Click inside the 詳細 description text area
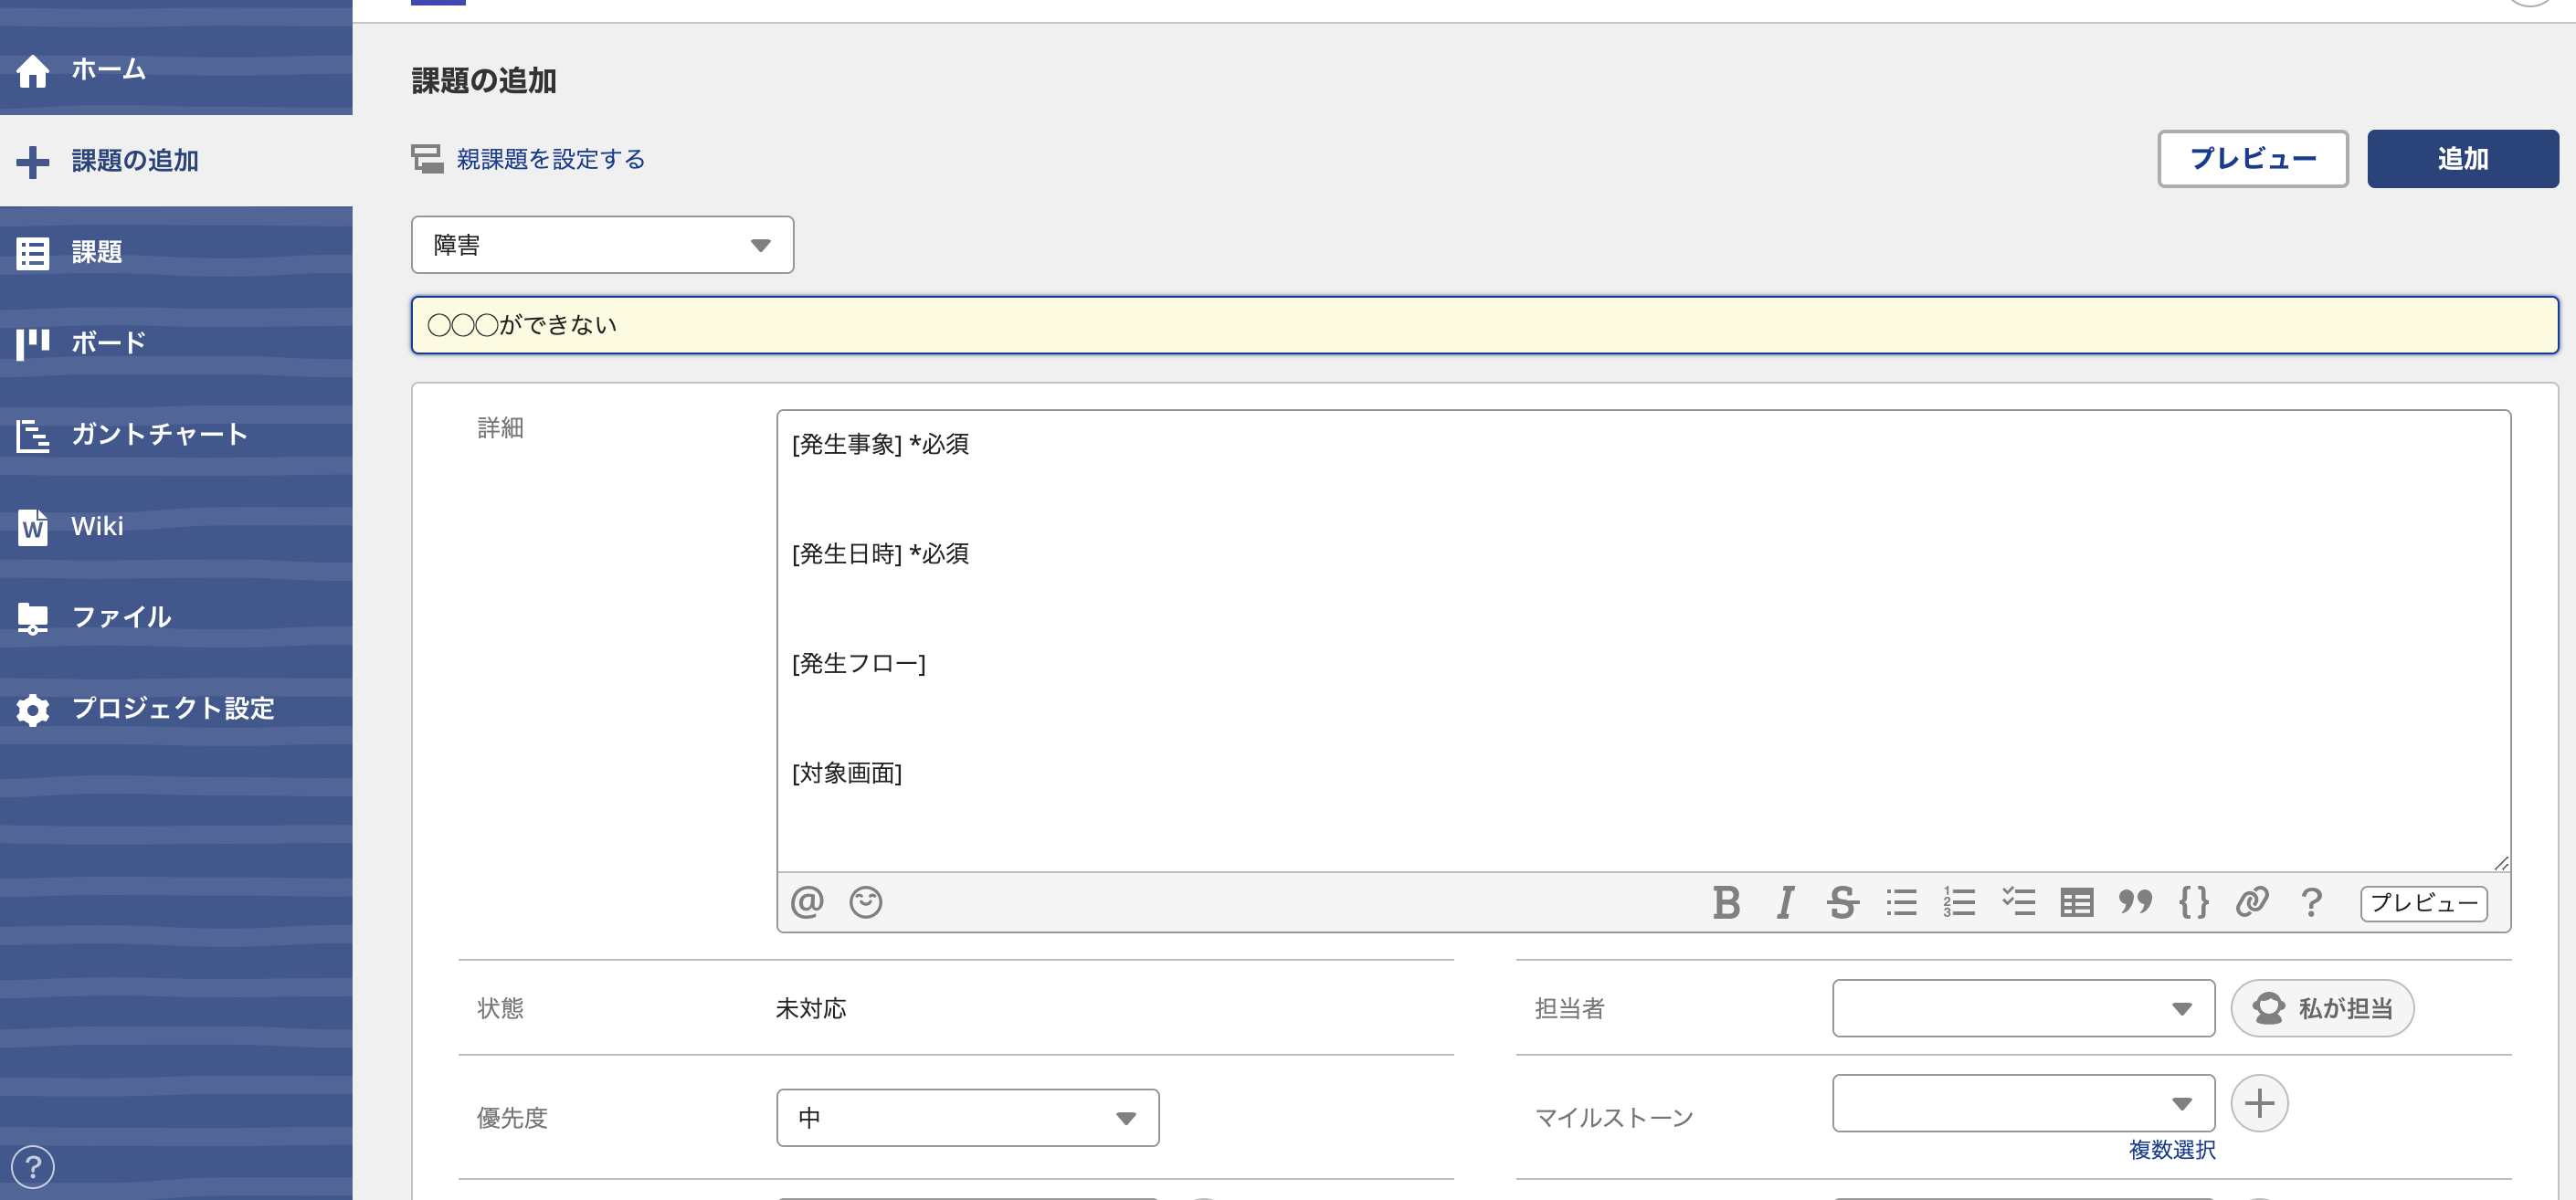The width and height of the screenshot is (2576, 1200). 1643,640
